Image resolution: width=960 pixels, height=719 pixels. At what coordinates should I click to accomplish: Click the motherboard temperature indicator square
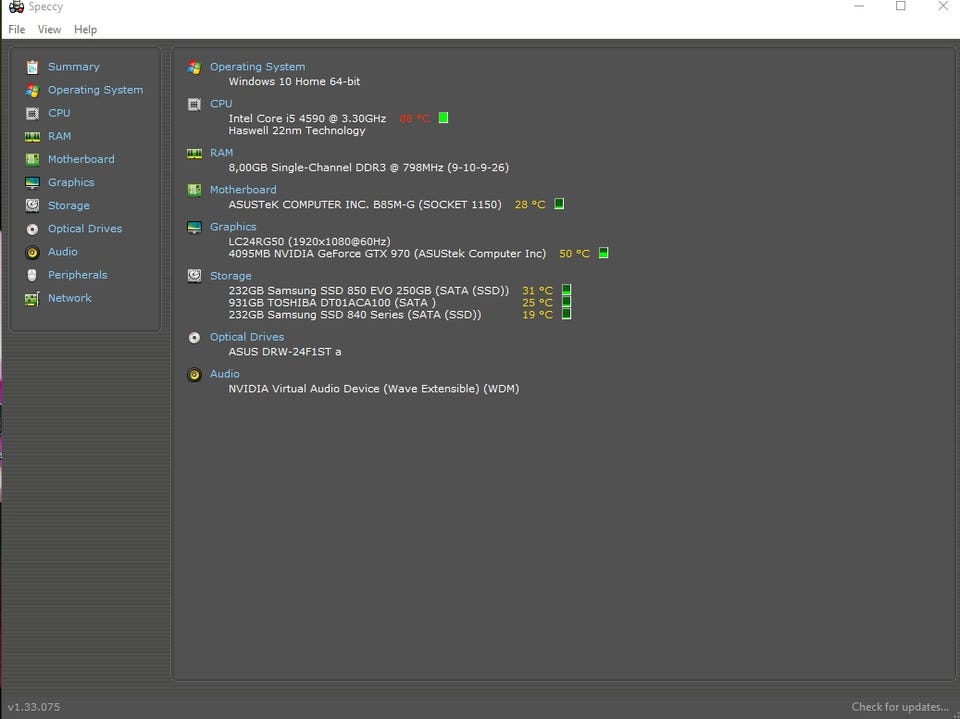[x=559, y=204]
